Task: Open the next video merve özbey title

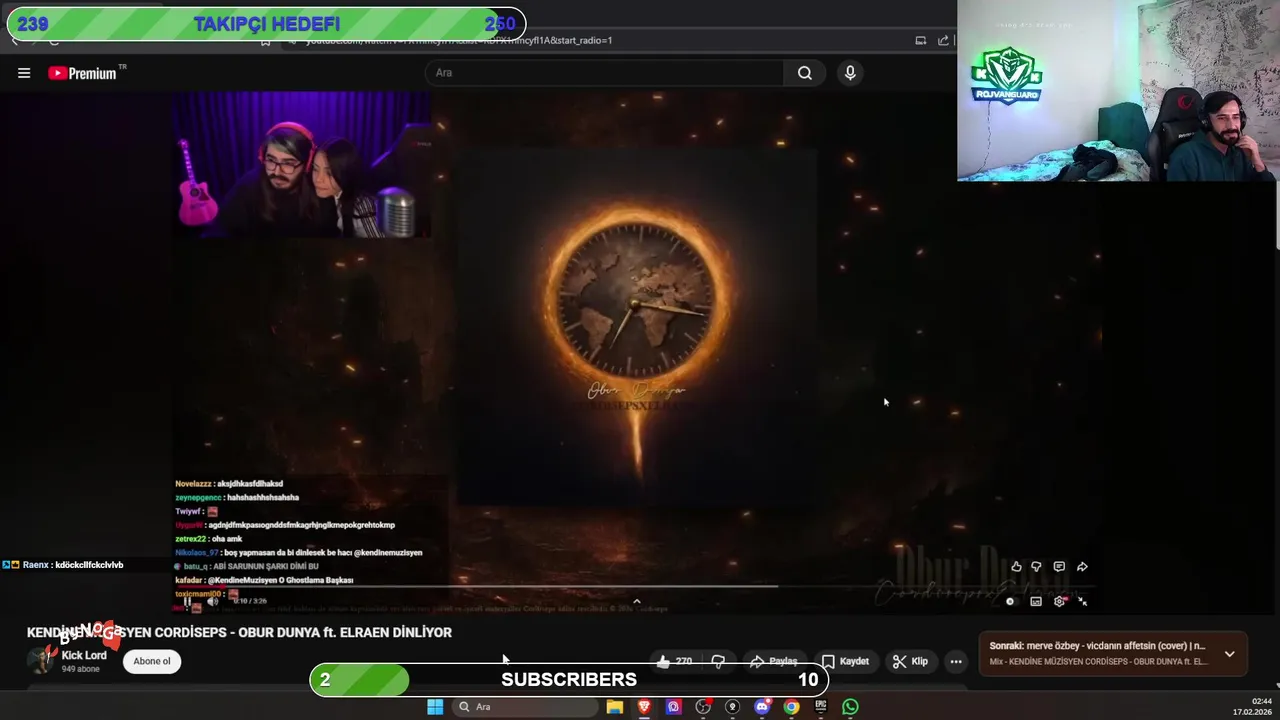Action: click(x=1098, y=646)
